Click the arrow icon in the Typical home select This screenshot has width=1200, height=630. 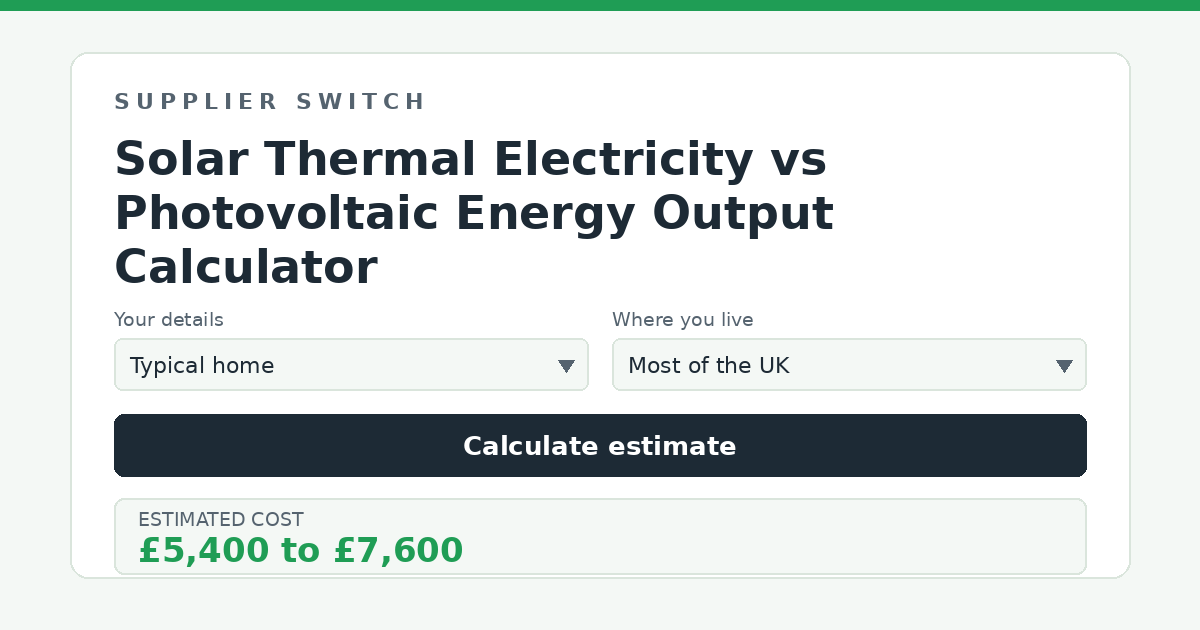pyautogui.click(x=566, y=366)
